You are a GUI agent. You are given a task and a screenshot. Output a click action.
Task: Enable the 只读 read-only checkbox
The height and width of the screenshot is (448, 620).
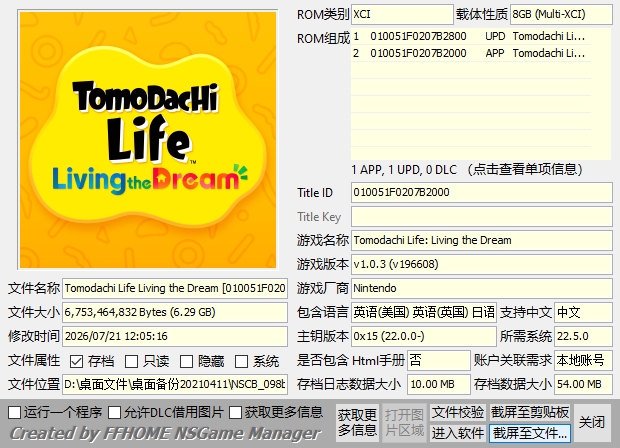coord(131,361)
